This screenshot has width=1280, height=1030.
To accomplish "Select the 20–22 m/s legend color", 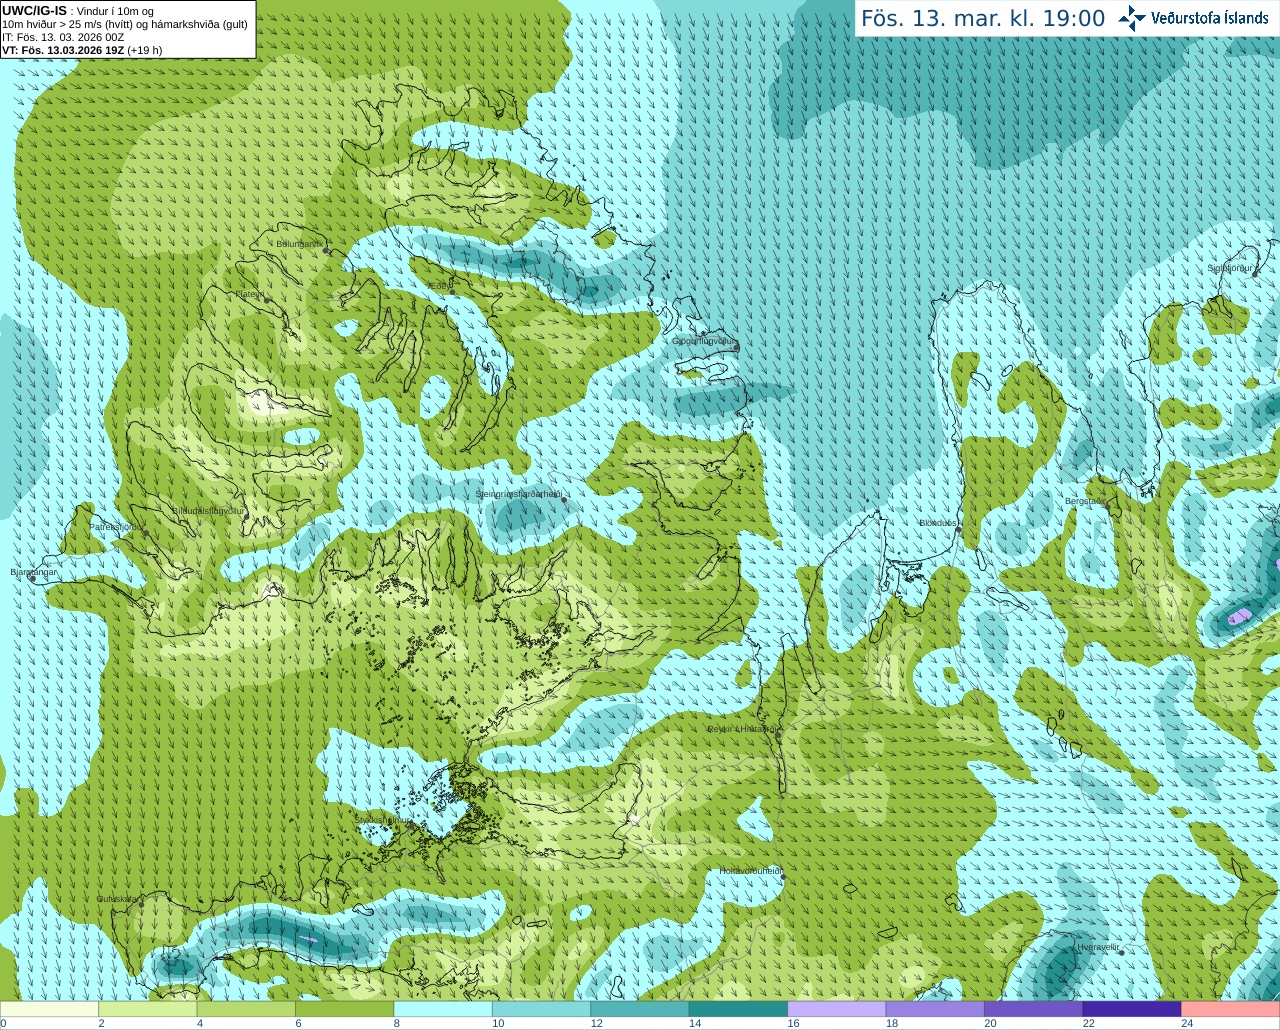I will tap(1034, 1009).
